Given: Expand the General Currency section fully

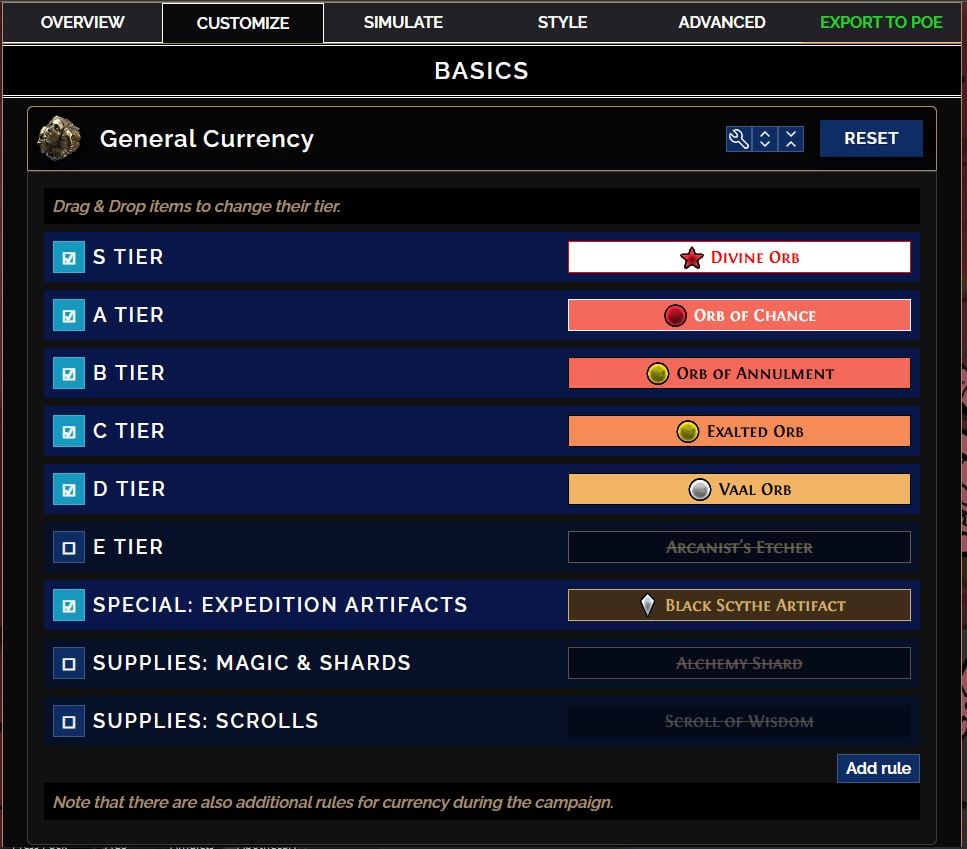Looking at the screenshot, I should point(765,139).
